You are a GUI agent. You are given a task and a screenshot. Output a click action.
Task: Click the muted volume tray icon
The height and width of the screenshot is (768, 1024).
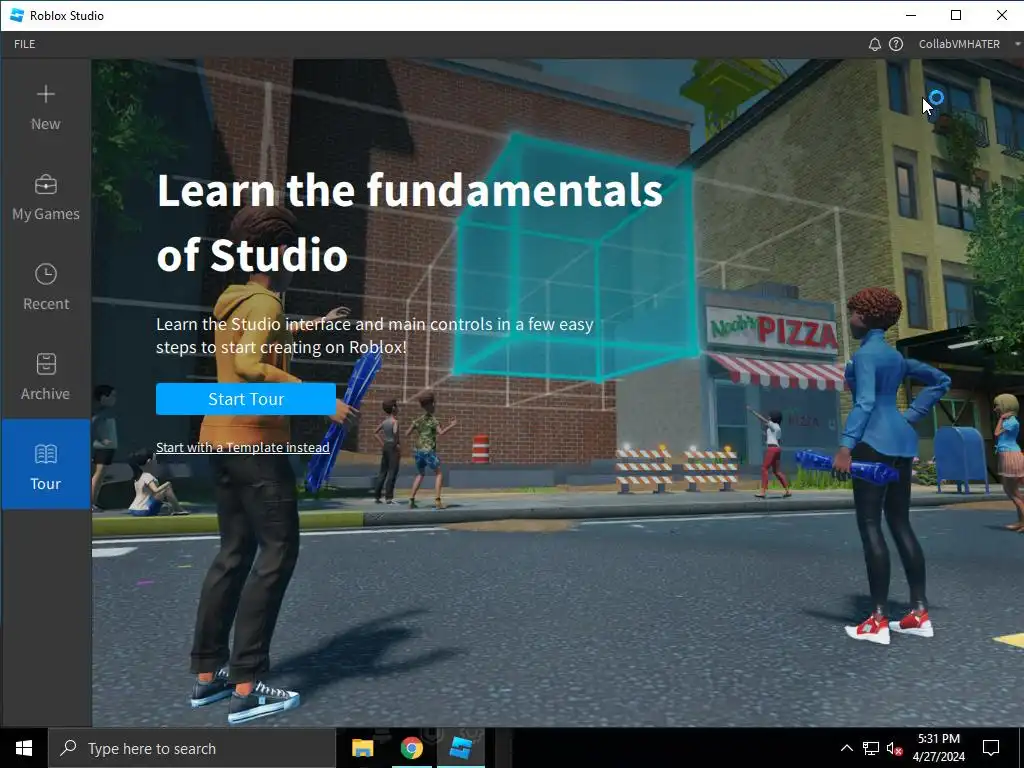(895, 748)
